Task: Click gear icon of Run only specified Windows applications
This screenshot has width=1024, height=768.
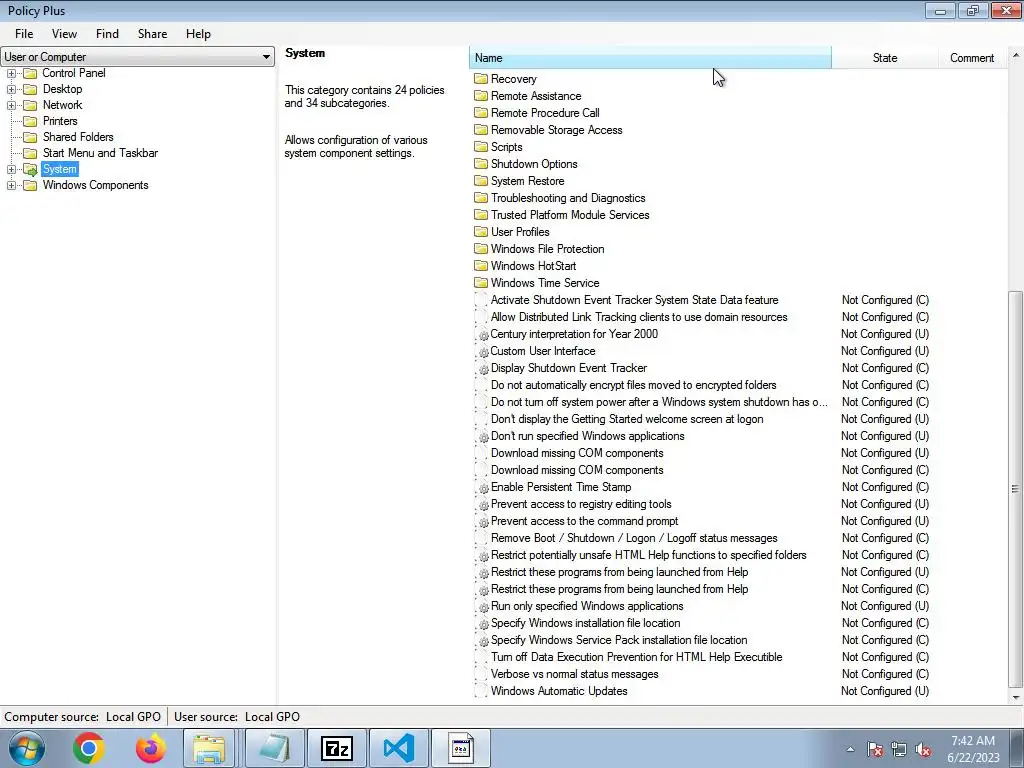Action: tap(482, 606)
